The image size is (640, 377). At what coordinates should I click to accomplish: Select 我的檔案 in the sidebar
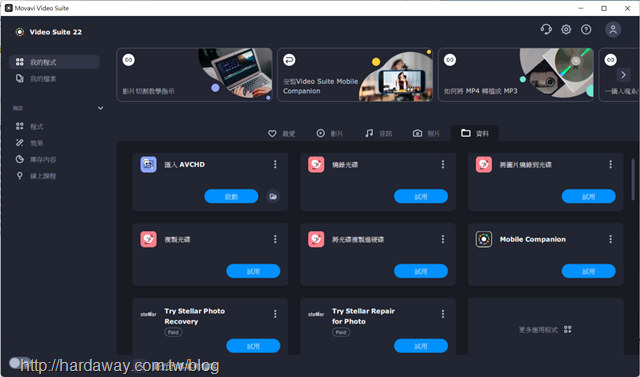(x=54, y=78)
